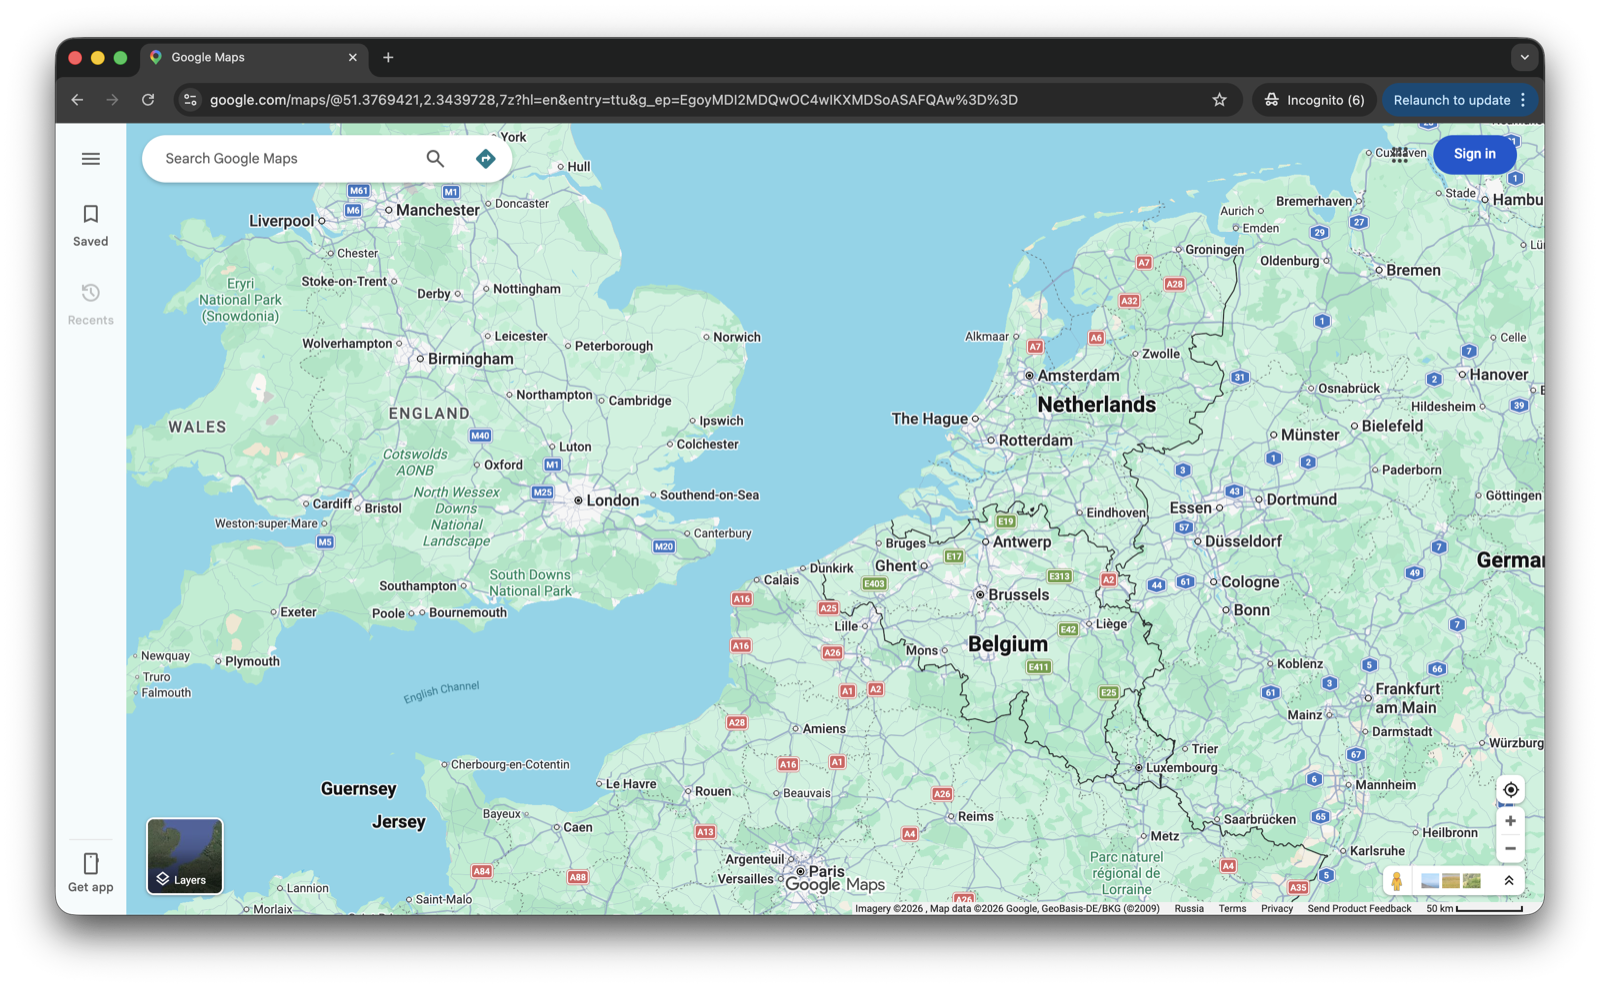
Task: Click the Sign in button
Action: (x=1474, y=154)
